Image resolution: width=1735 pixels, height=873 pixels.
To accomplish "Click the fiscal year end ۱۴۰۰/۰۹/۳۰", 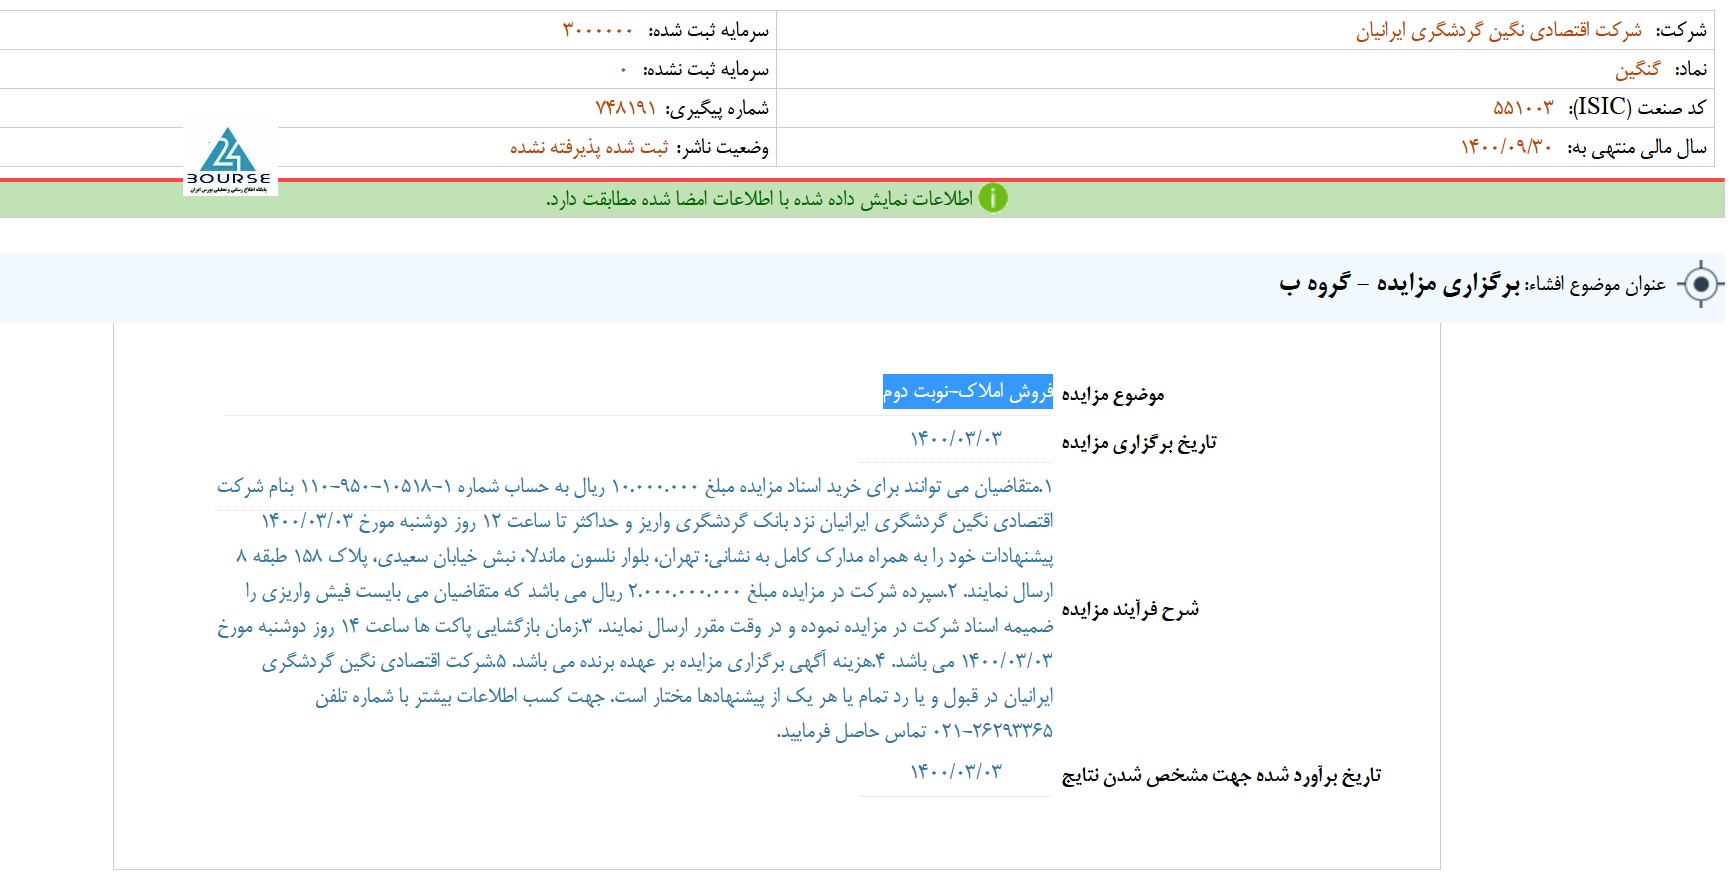I will click(1506, 147).
